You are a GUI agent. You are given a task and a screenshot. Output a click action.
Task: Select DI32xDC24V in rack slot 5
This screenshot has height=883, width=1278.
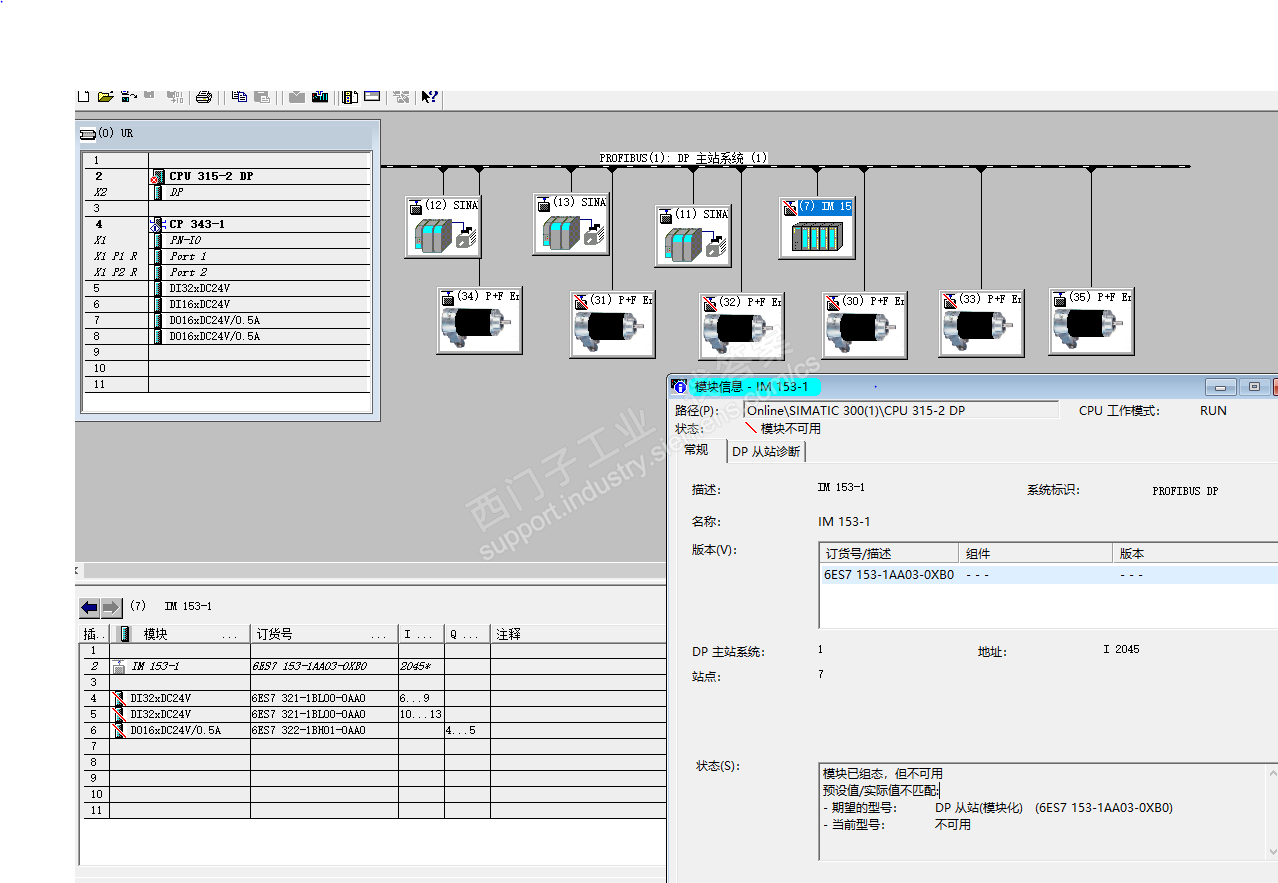coord(227,288)
